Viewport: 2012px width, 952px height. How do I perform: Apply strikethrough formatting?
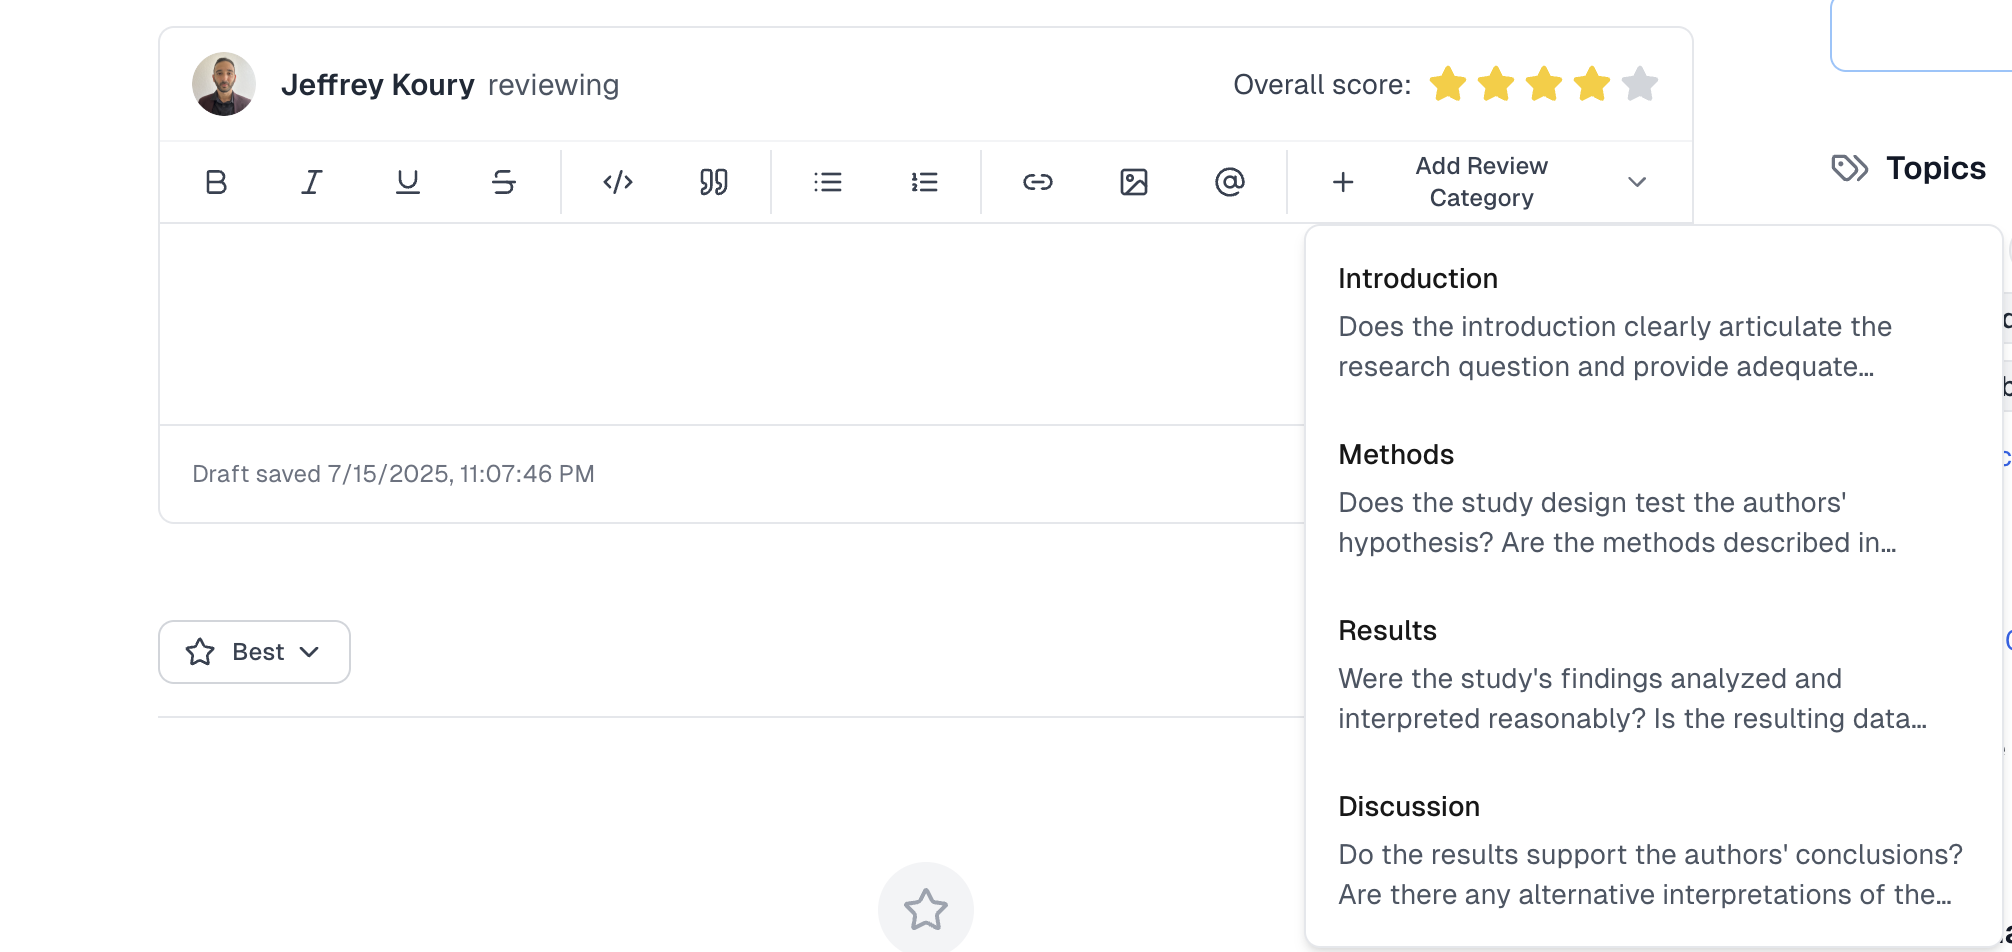point(504,182)
